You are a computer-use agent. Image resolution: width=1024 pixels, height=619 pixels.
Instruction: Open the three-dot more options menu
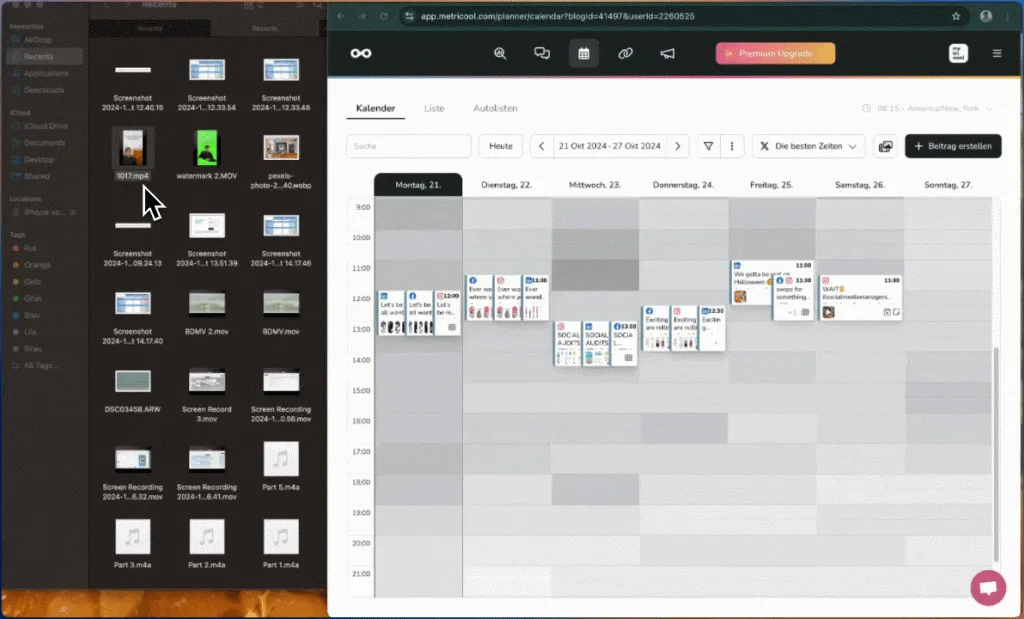pyautogui.click(x=734, y=146)
